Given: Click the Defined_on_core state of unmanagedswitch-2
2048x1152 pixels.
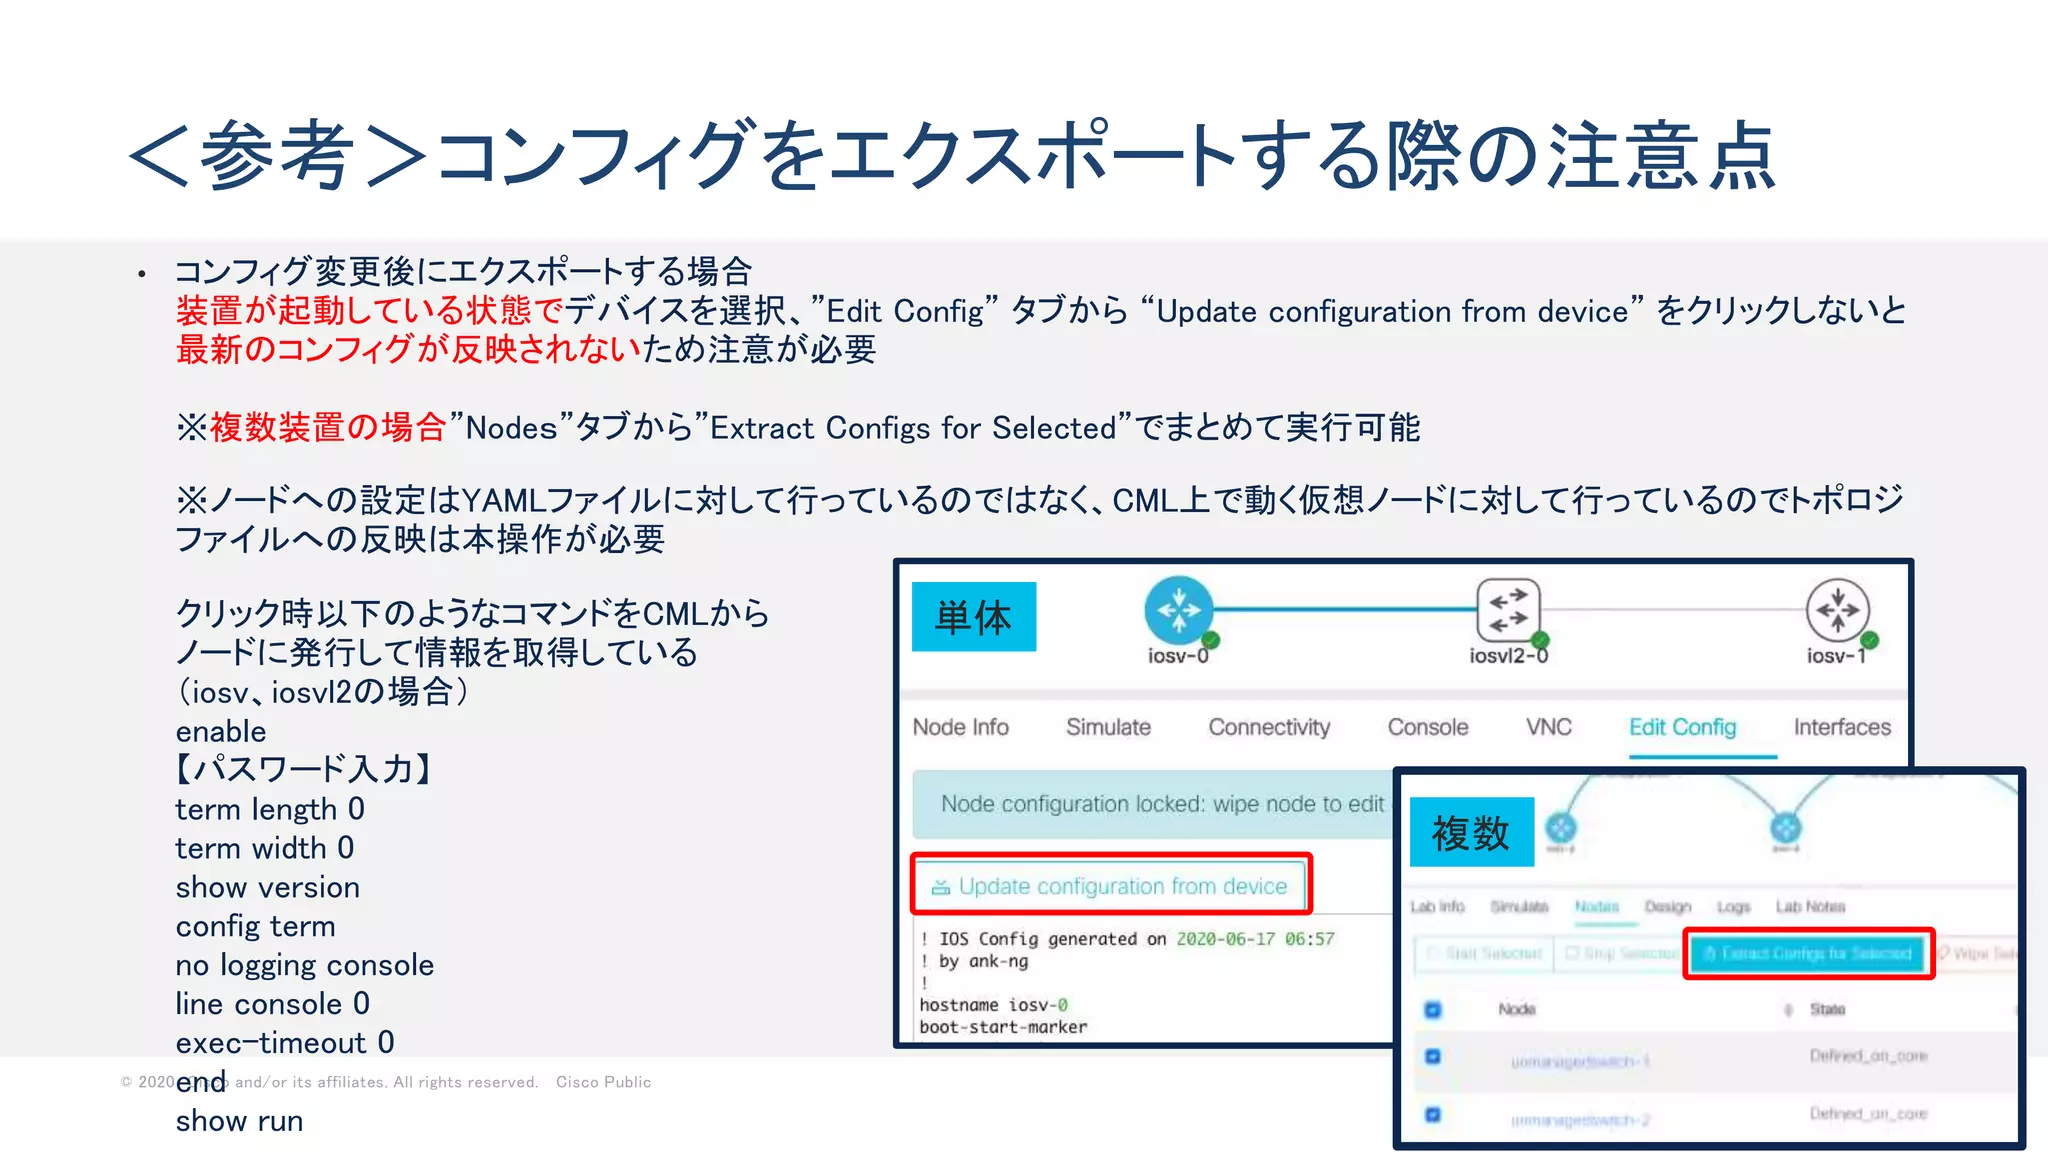Looking at the screenshot, I should click(1868, 1113).
